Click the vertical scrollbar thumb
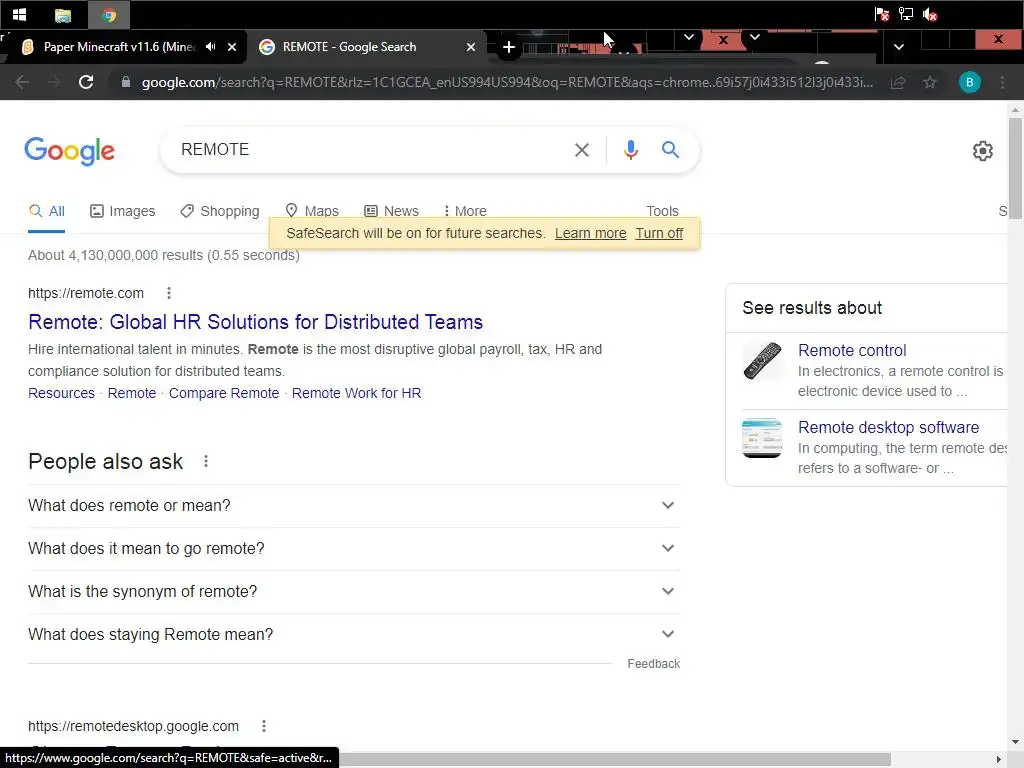1024x768 pixels. pyautogui.click(x=1015, y=170)
